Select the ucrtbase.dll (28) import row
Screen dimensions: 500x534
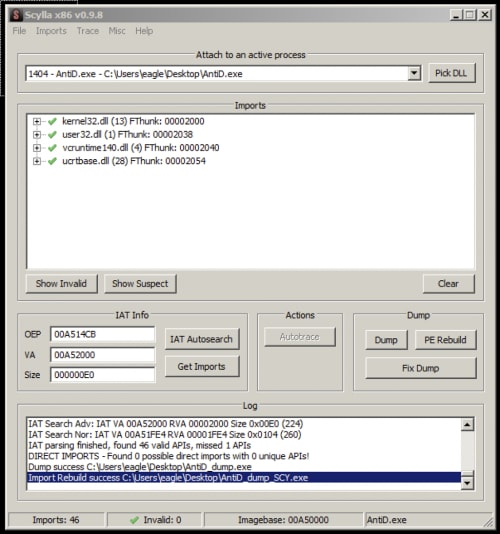click(134, 161)
